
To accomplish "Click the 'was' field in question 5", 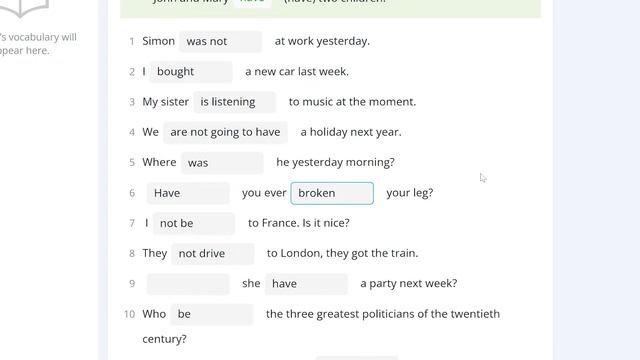I will click(222, 162).
